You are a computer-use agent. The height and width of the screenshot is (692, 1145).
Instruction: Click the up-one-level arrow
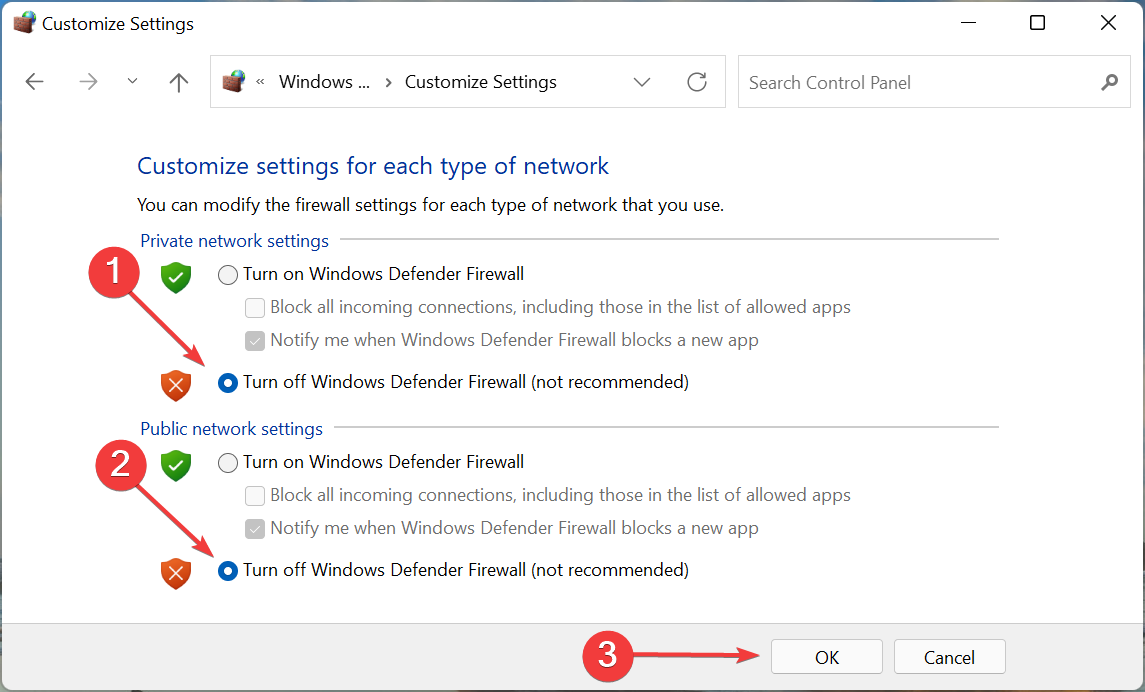178,82
